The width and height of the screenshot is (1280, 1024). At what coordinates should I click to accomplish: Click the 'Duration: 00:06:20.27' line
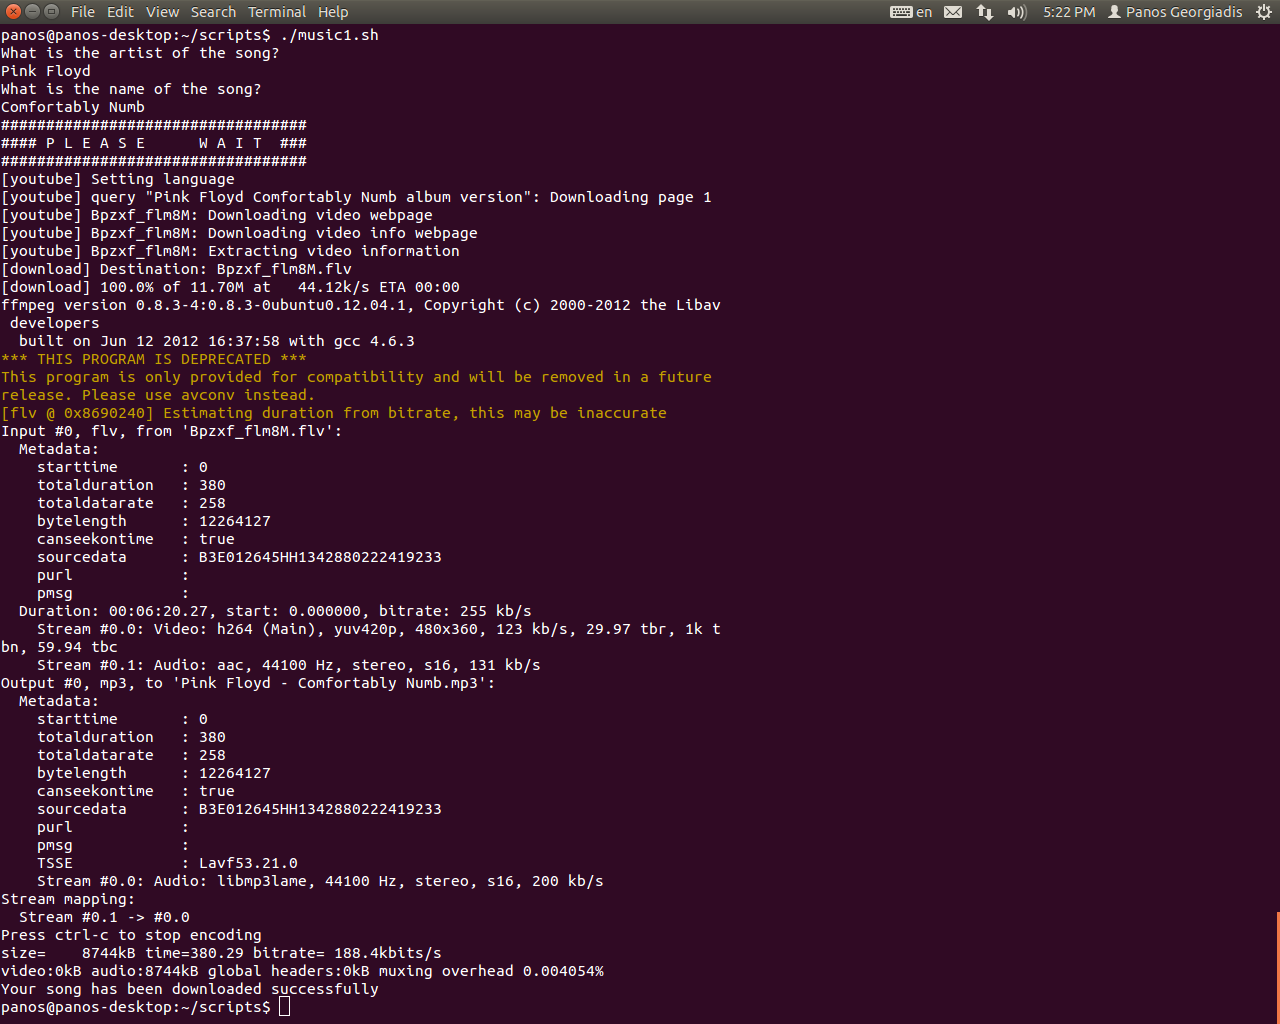click(275, 611)
